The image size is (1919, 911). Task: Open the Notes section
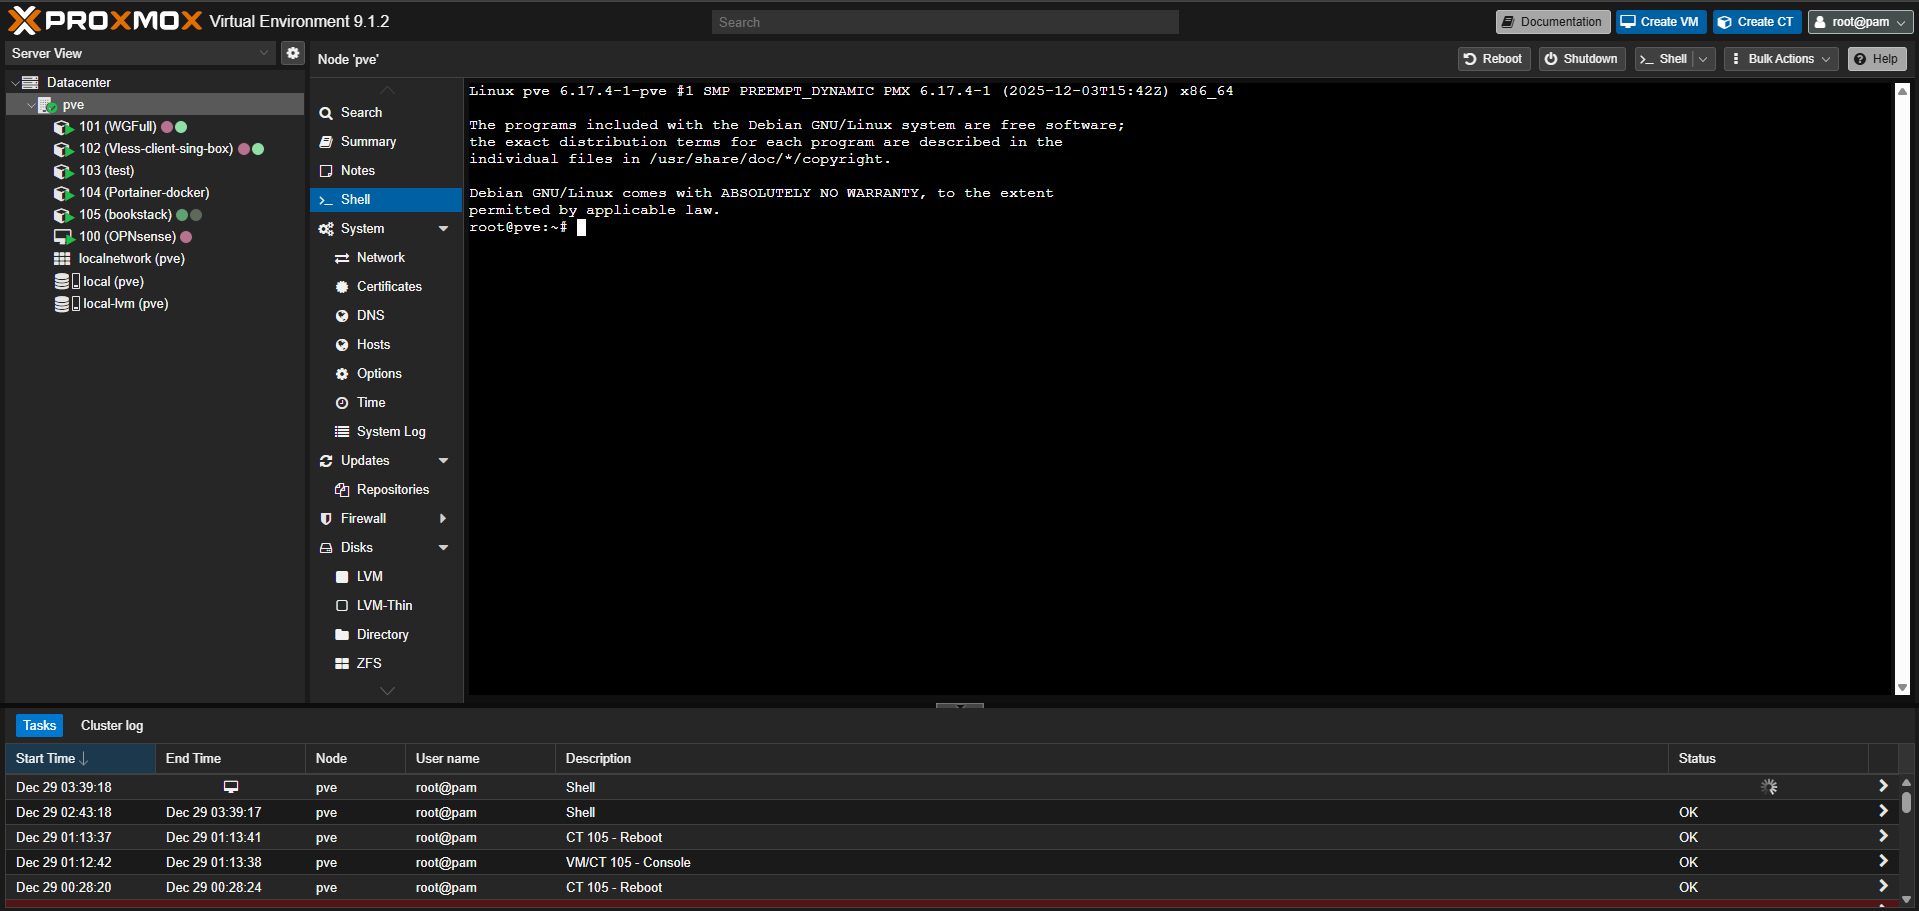[x=386, y=170]
